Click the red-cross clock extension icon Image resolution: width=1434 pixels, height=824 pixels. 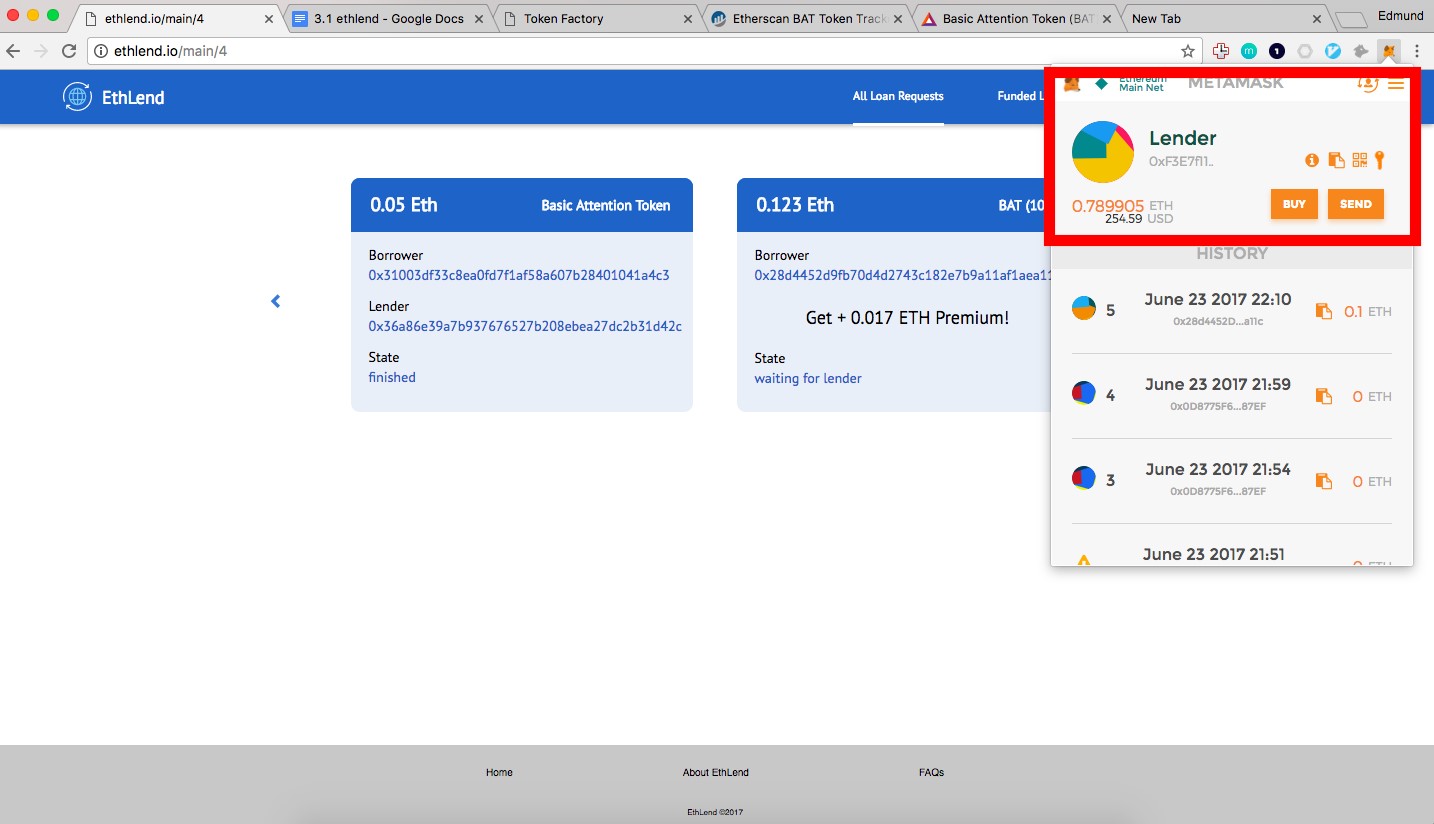[x=1221, y=51]
